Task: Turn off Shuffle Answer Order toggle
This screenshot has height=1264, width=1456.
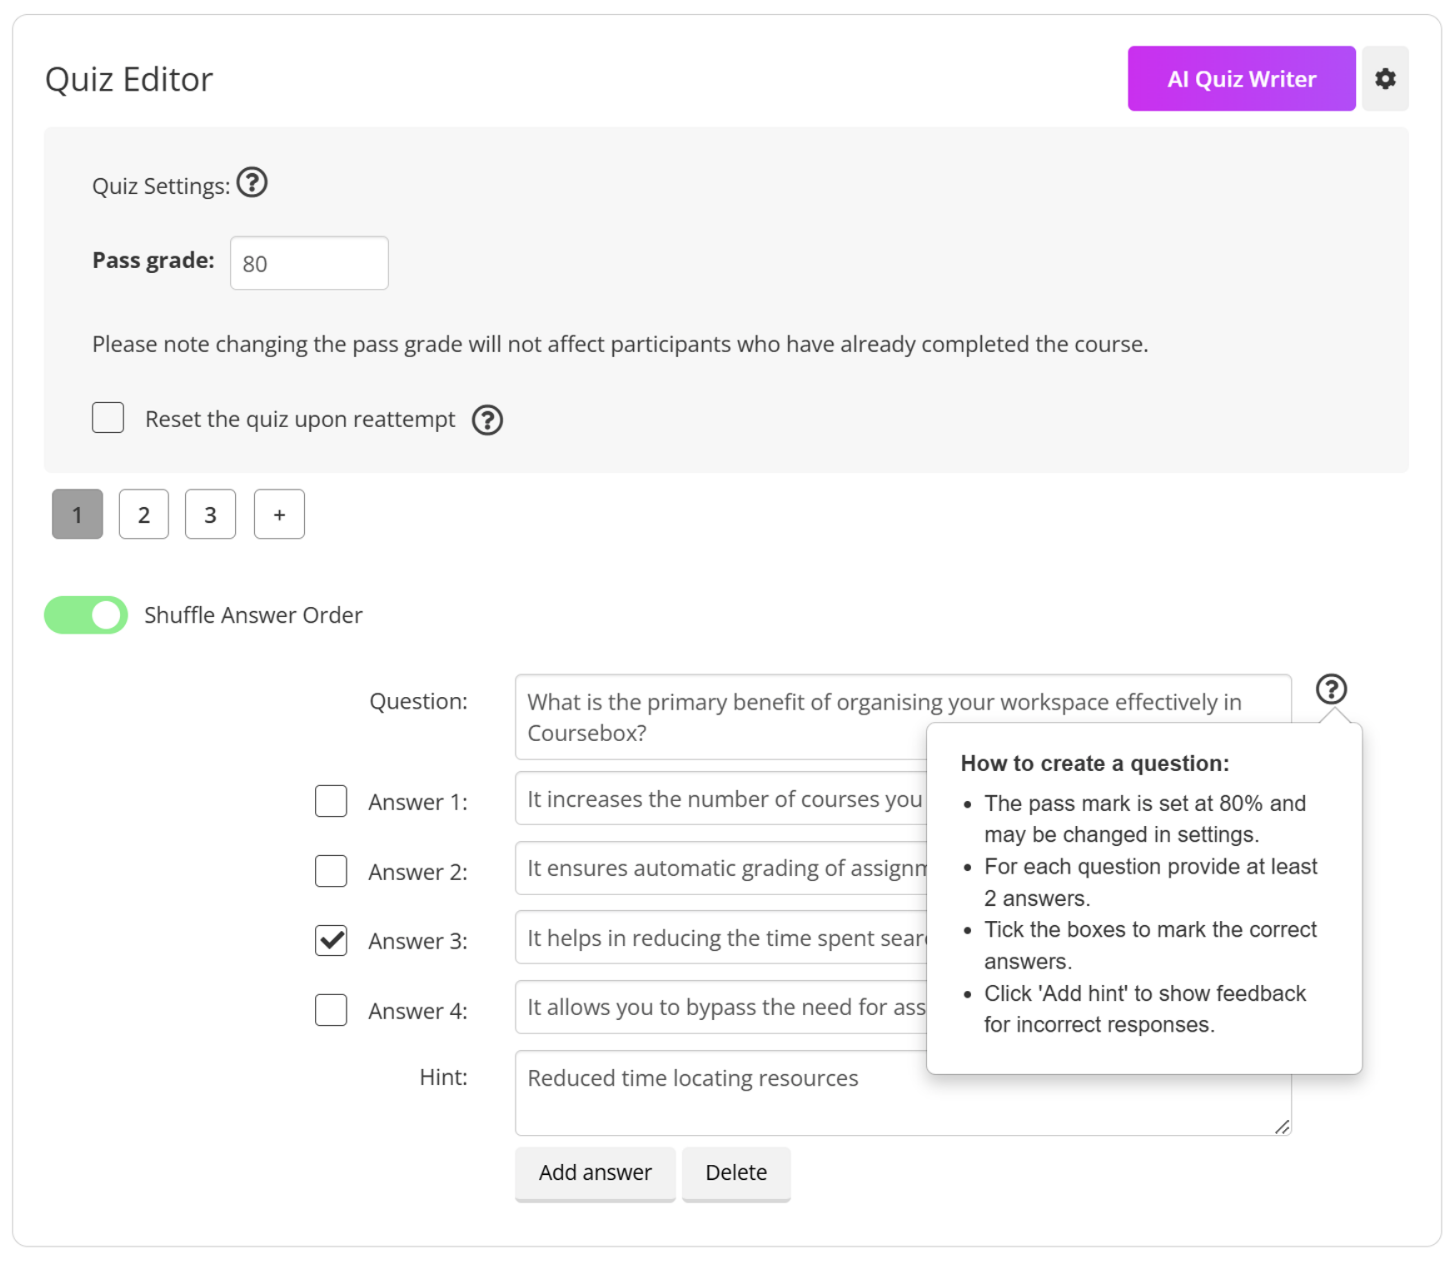Action: [86, 615]
